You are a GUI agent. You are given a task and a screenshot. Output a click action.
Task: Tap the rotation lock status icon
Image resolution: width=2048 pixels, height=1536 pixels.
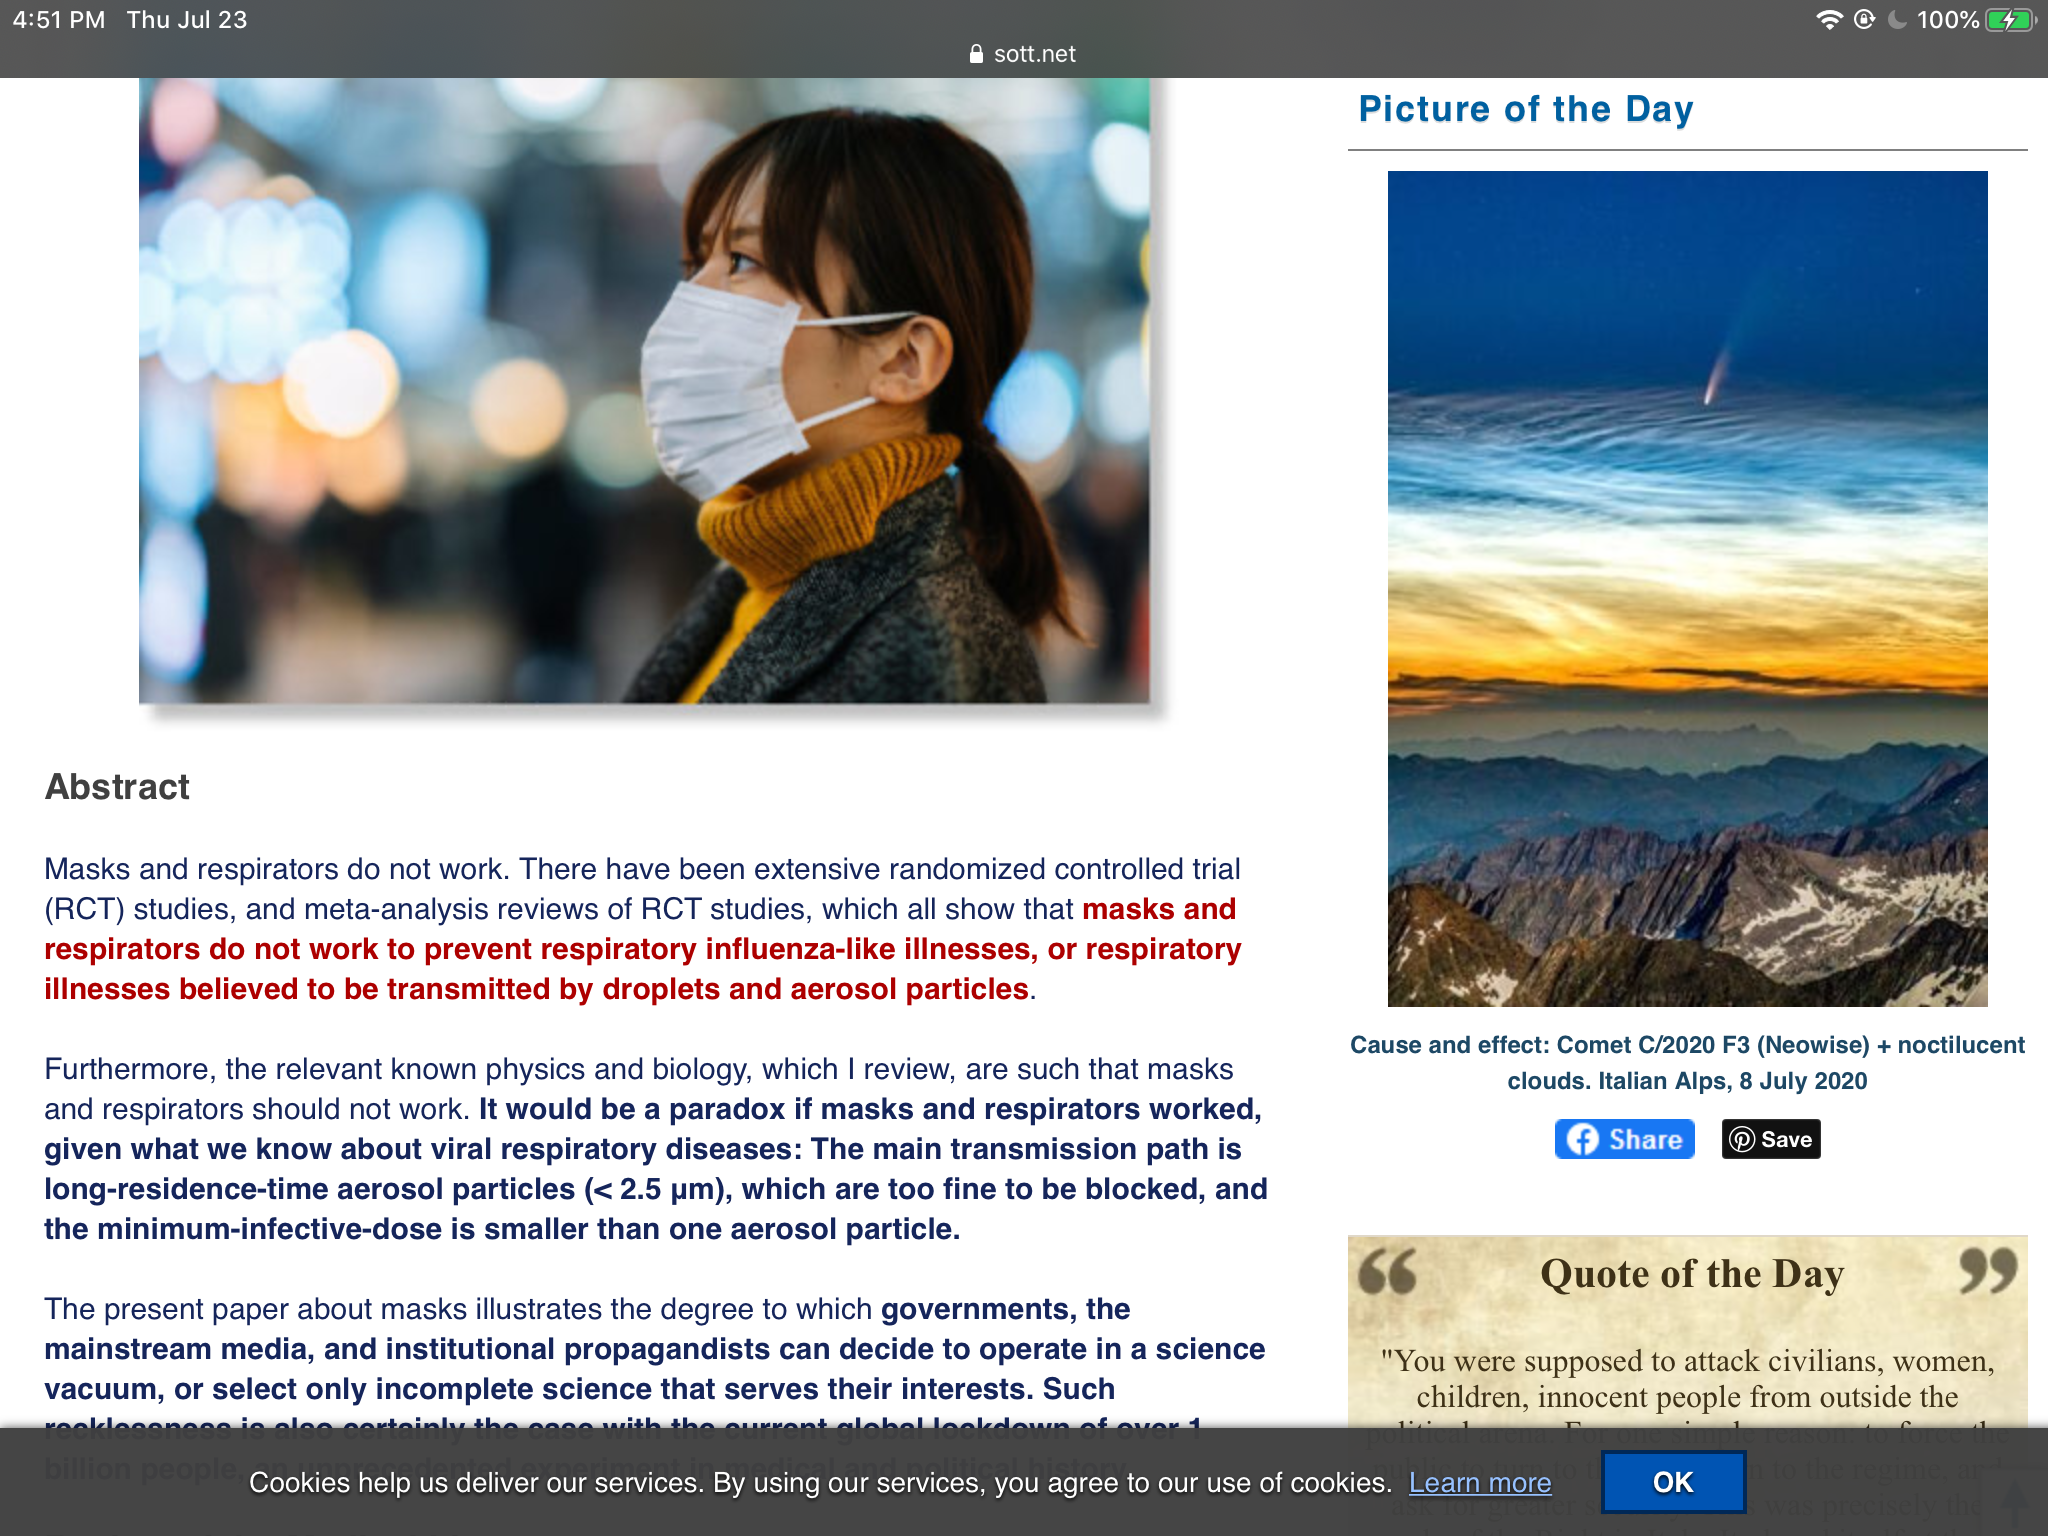click(1864, 20)
